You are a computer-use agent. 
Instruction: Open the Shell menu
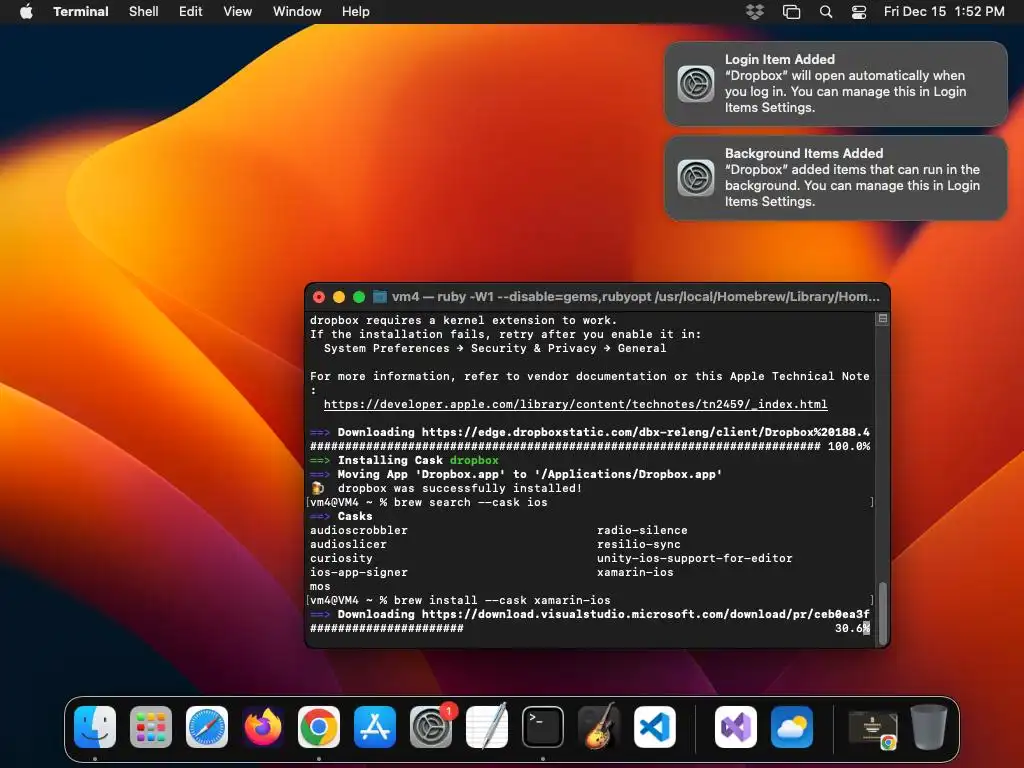click(x=144, y=12)
